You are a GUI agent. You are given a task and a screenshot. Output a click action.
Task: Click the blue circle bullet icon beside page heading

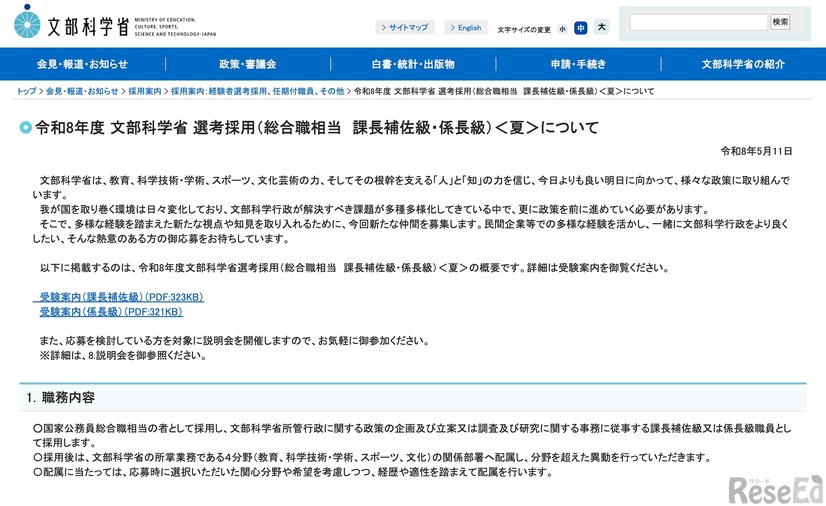point(25,127)
